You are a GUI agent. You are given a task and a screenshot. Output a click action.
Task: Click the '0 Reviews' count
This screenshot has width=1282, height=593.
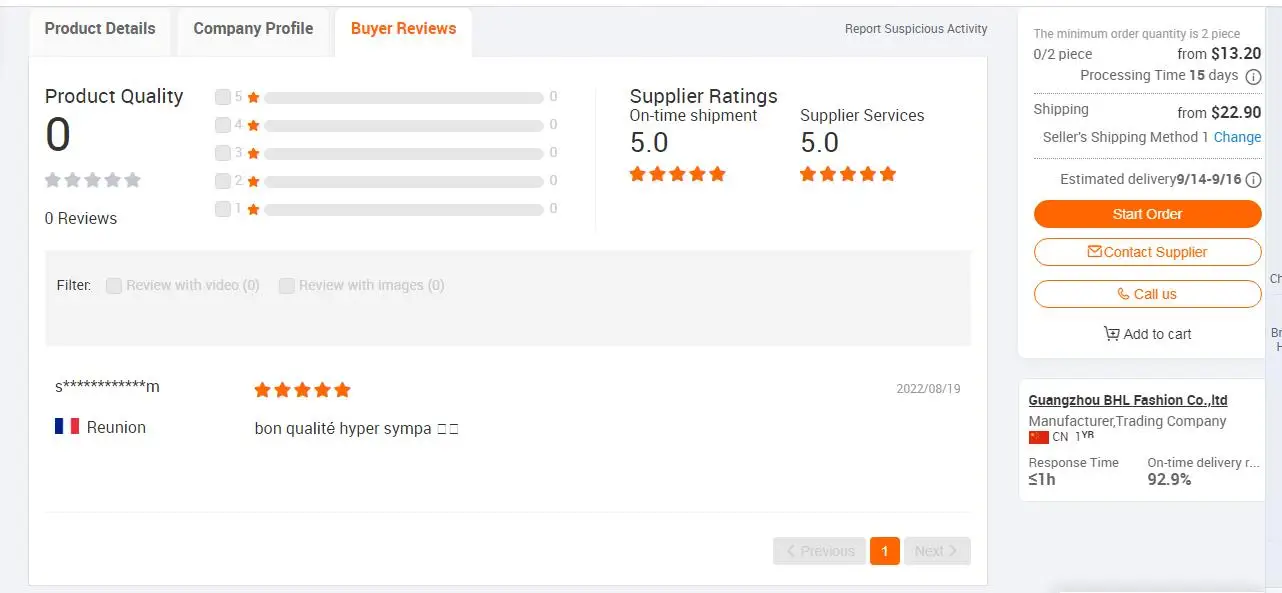click(81, 219)
